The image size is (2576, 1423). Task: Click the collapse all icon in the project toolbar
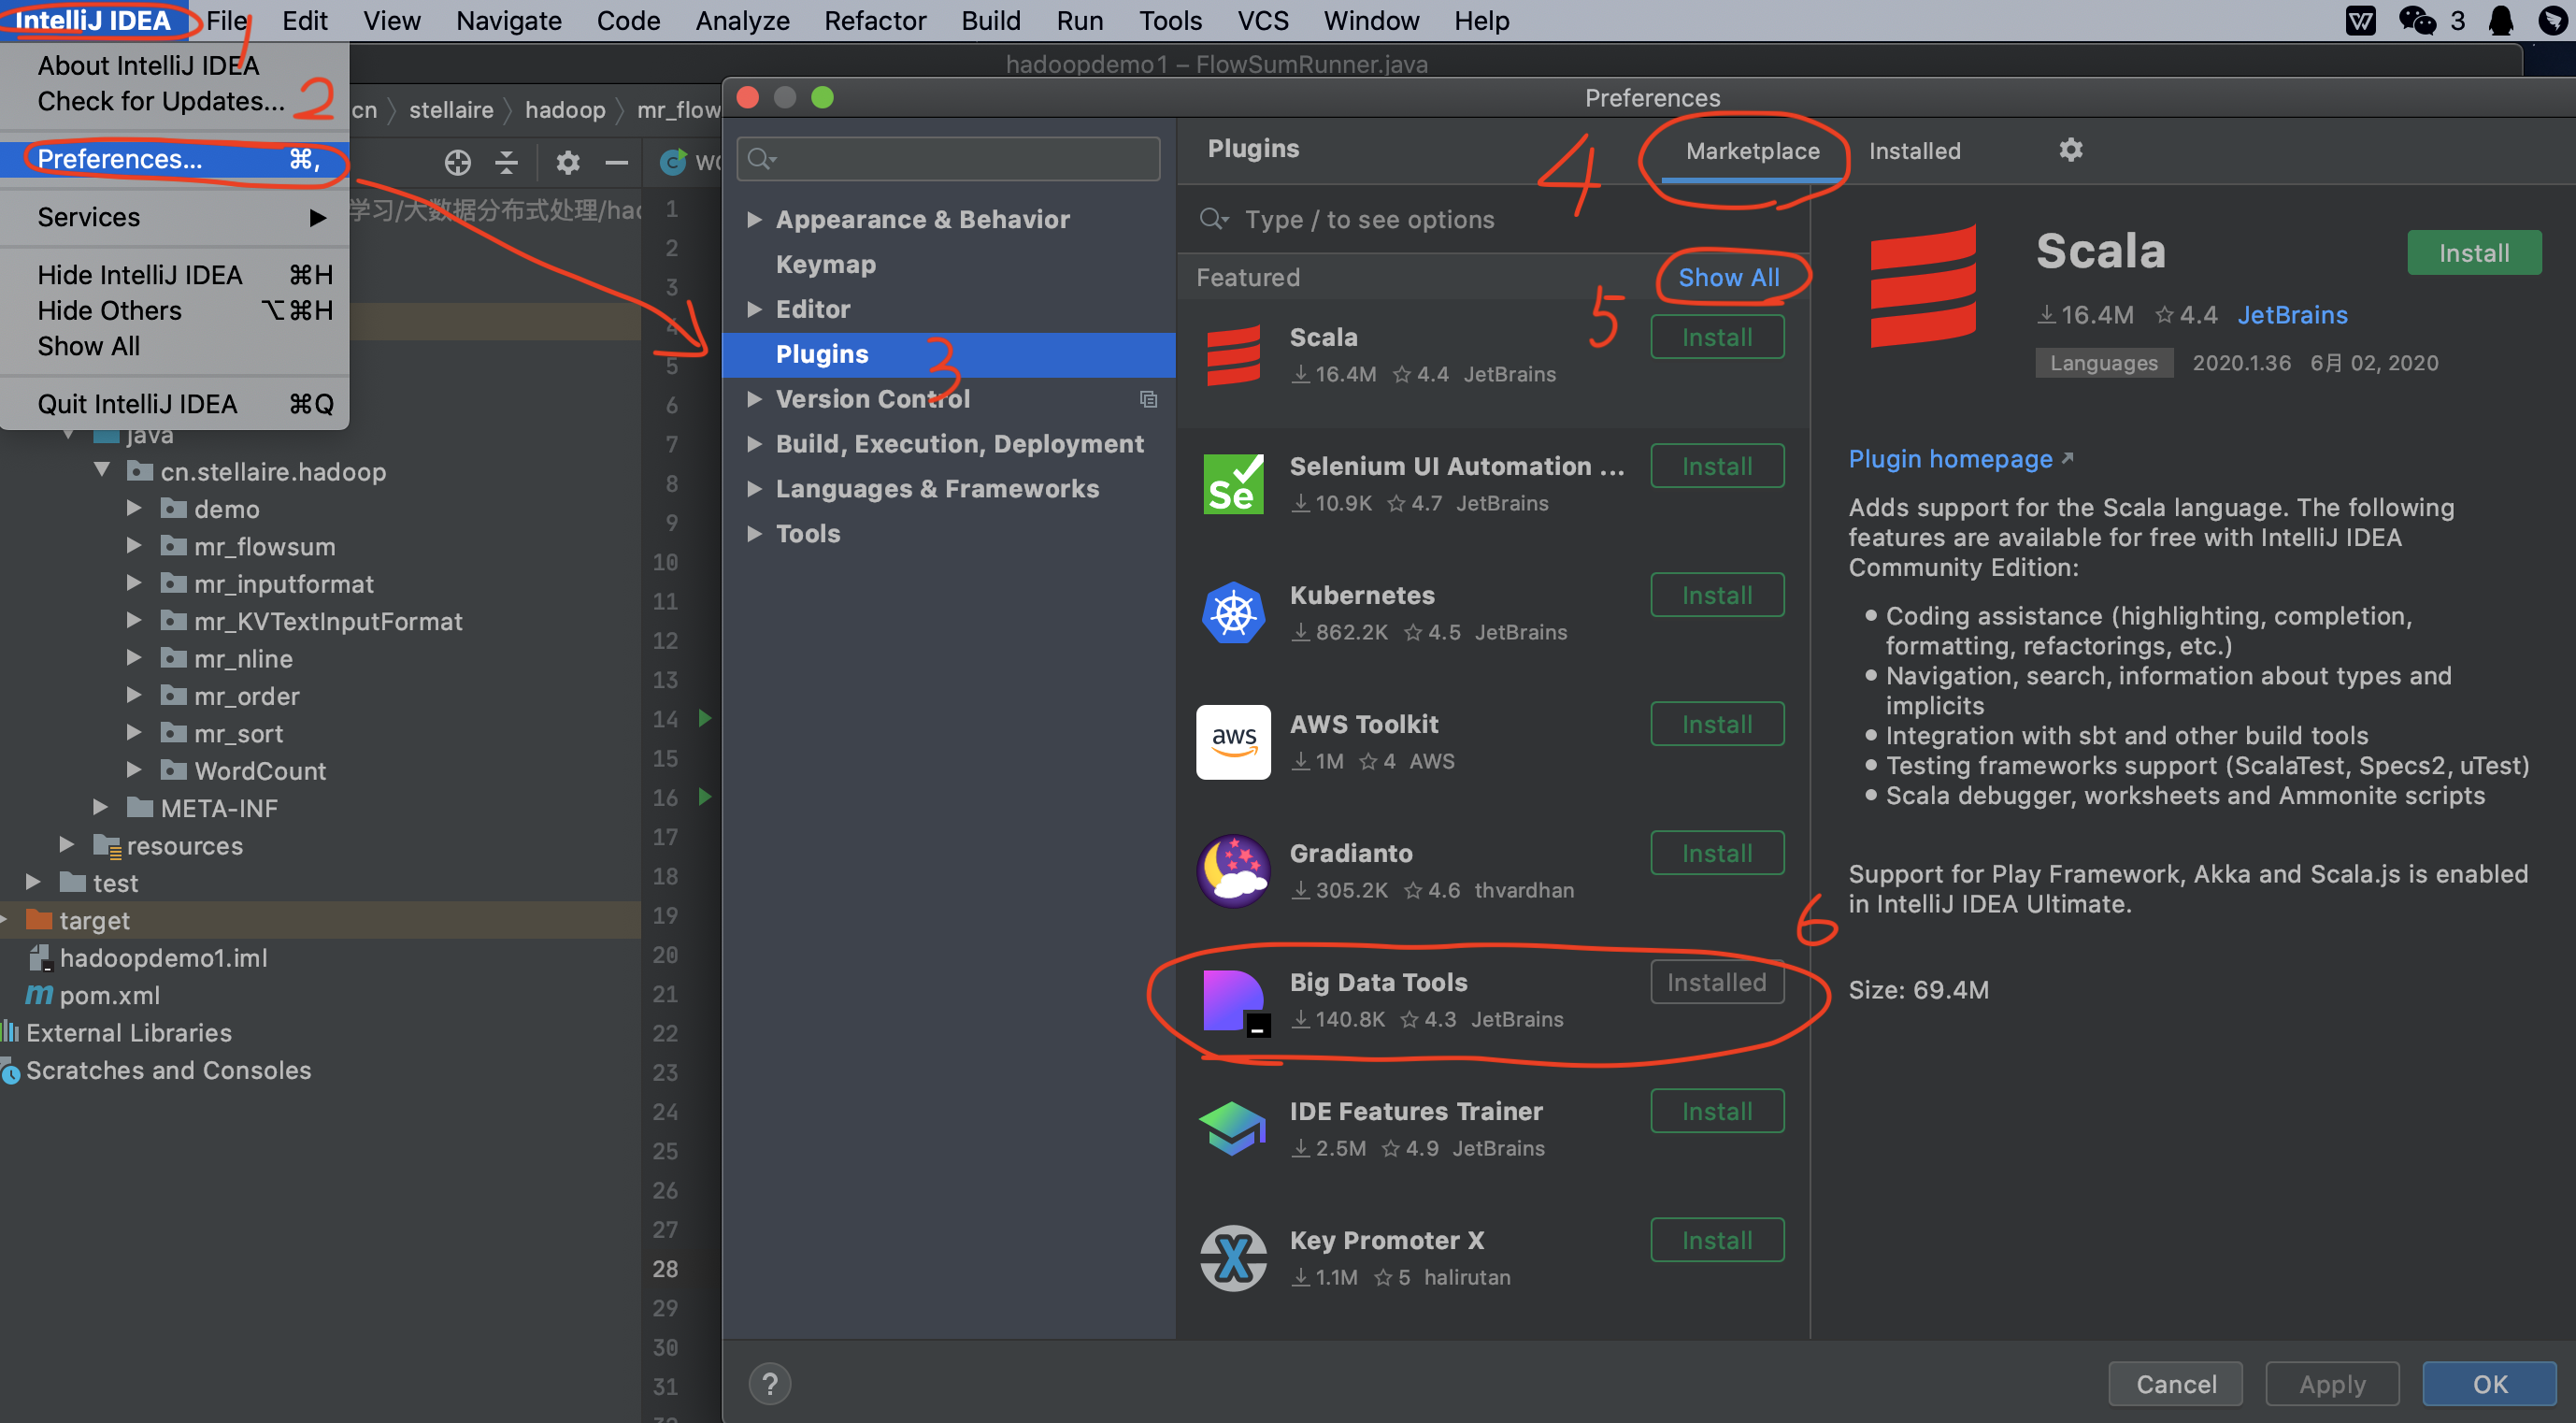(506, 162)
